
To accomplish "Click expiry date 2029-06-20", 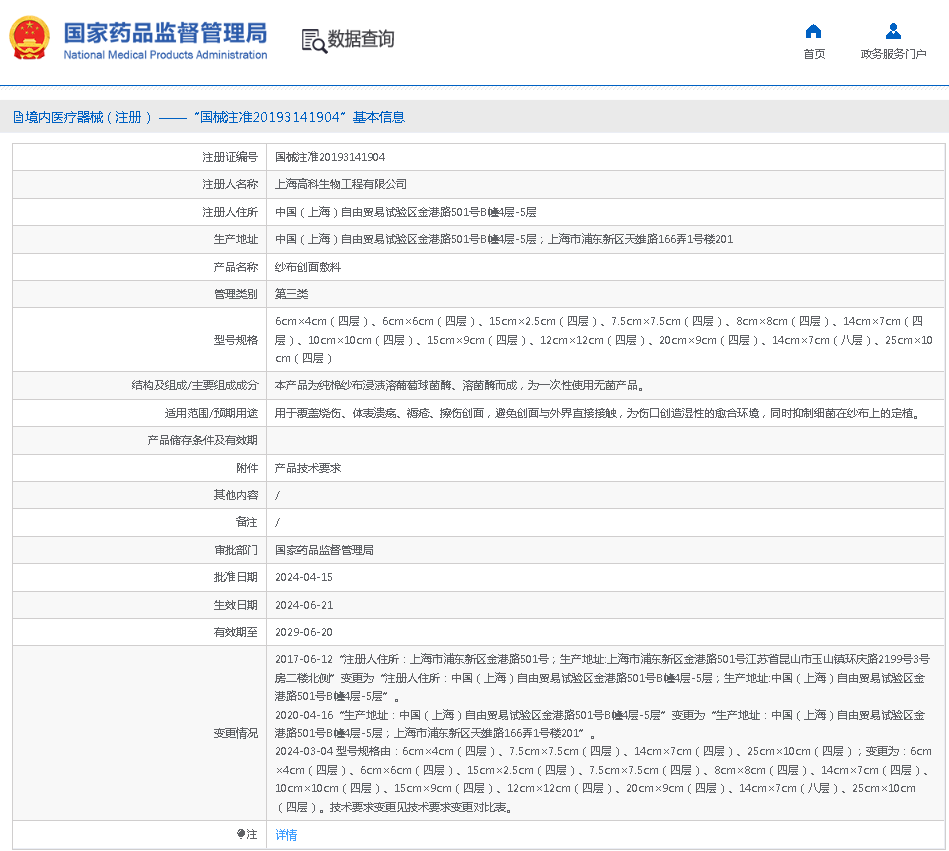I will tap(304, 632).
